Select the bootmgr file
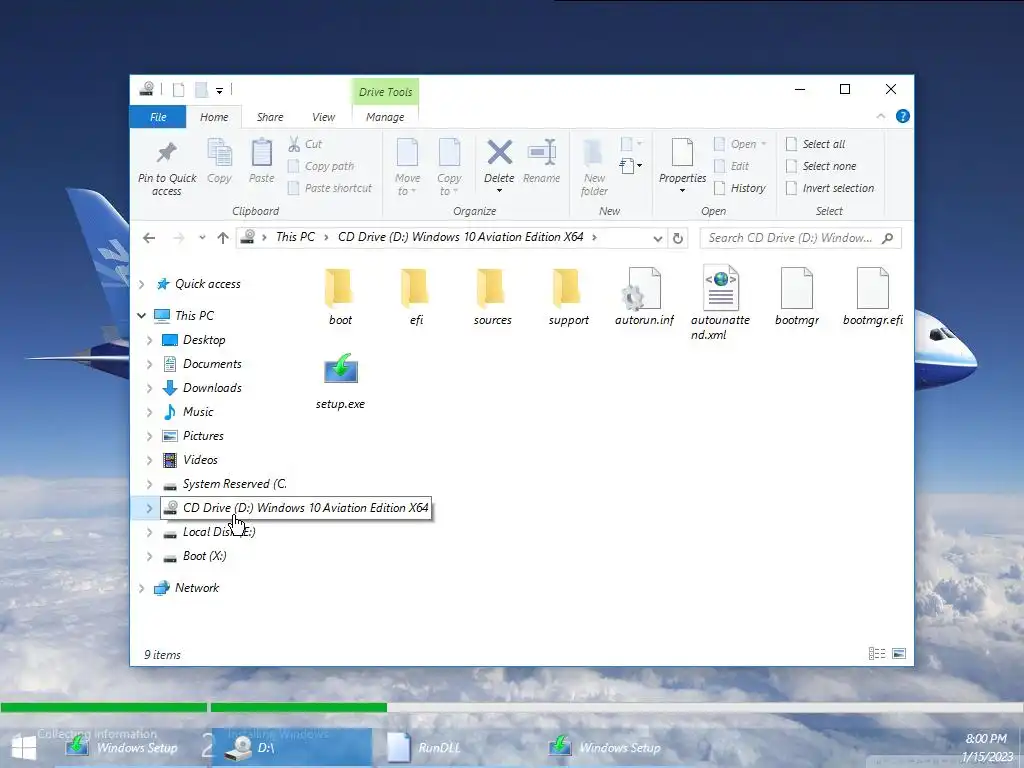The image size is (1024, 768). (x=797, y=296)
